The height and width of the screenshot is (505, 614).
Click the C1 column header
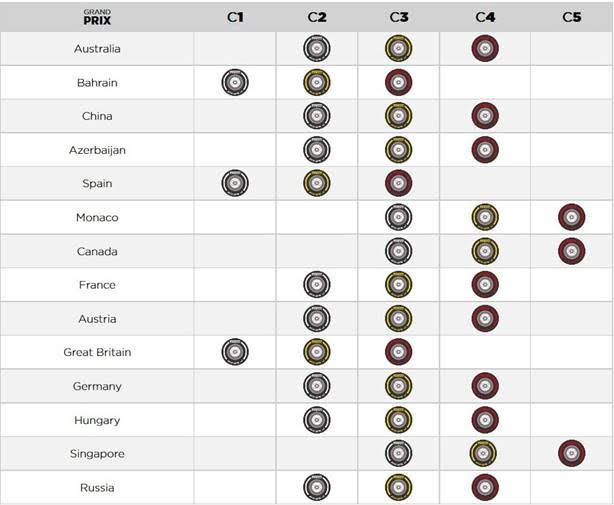(235, 17)
